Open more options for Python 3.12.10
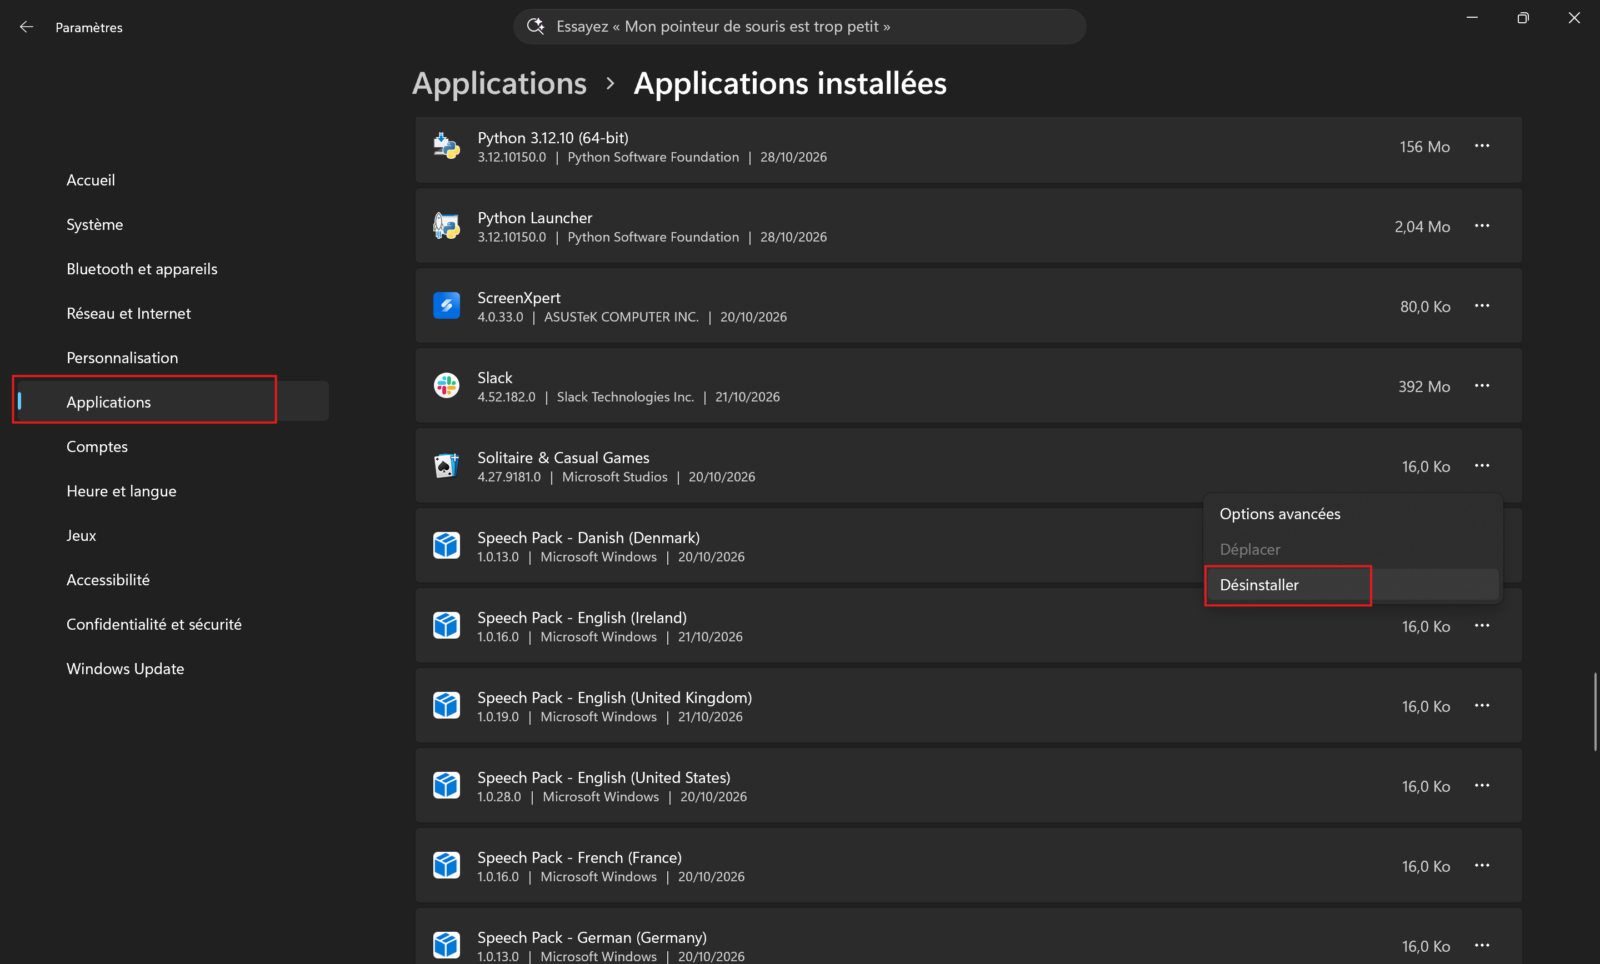 pos(1482,146)
